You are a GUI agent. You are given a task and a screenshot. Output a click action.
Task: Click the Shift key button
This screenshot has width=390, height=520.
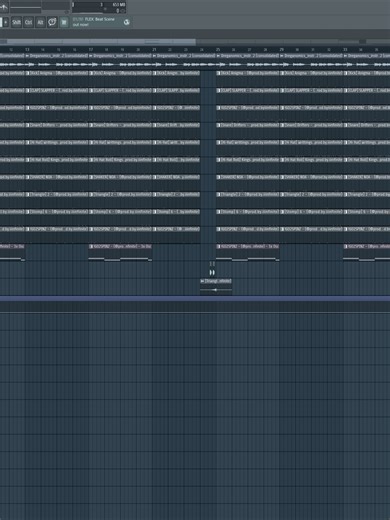(16, 22)
